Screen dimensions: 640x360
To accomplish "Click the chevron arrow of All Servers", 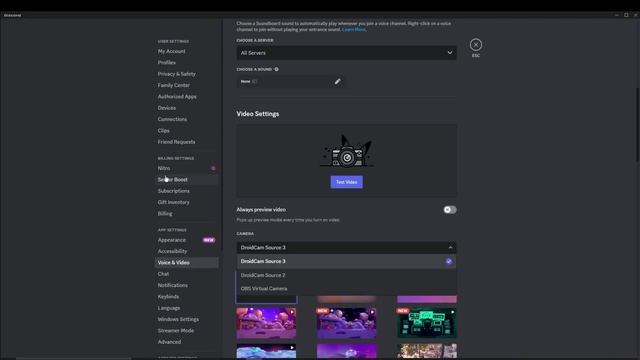I will [x=450, y=53].
